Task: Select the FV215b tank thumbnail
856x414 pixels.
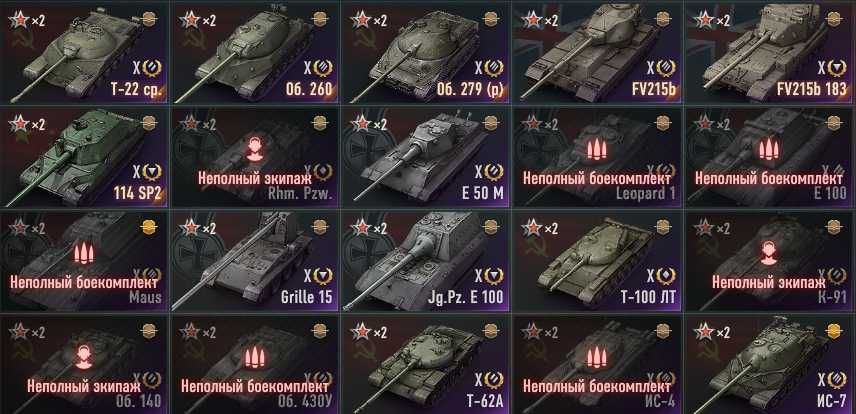Action: coord(597,52)
